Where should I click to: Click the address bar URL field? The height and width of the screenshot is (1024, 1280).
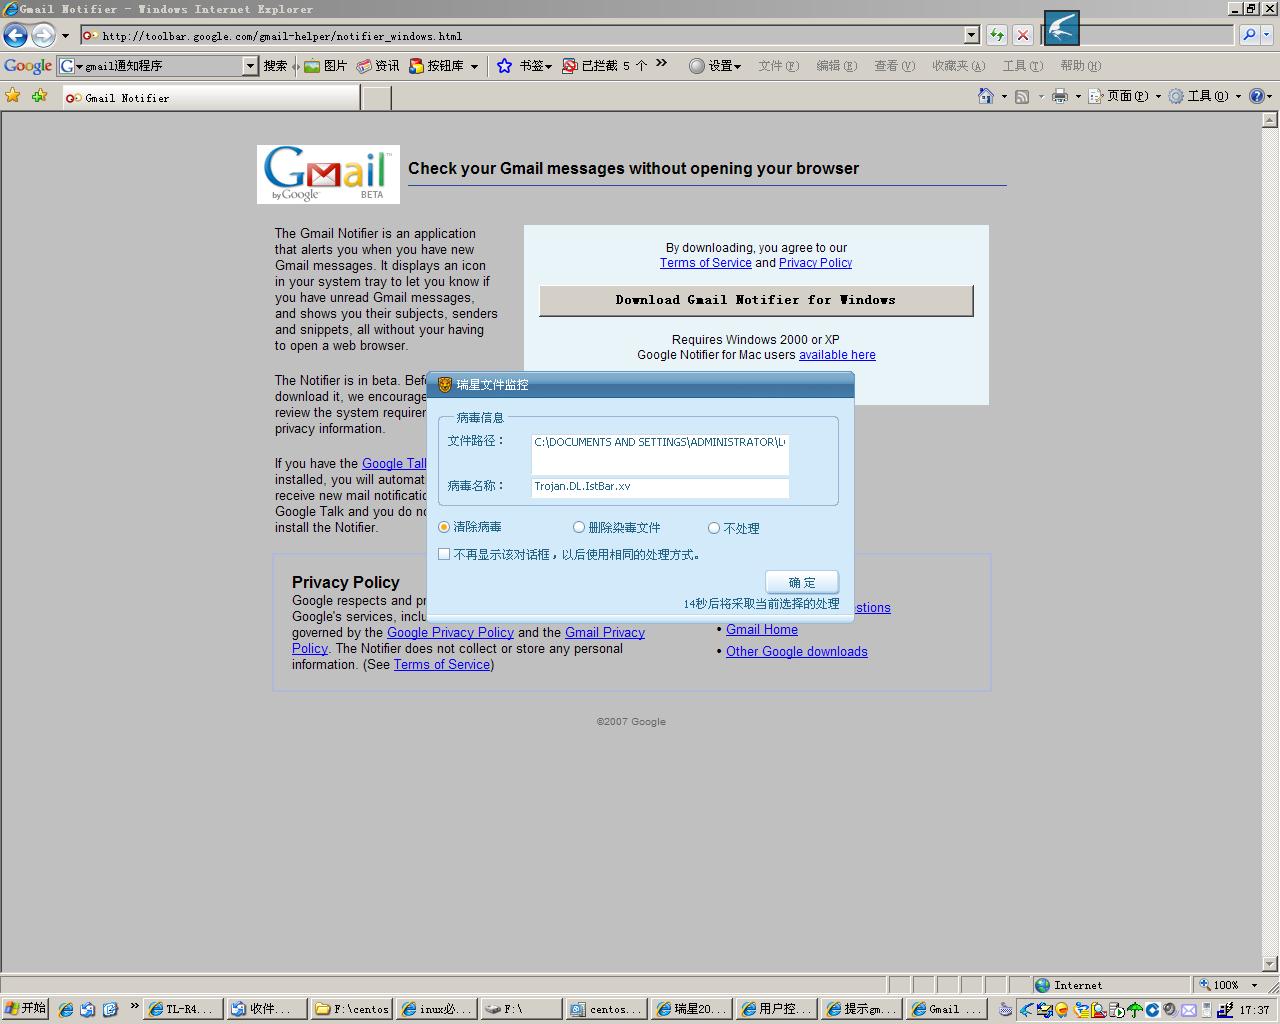522,36
